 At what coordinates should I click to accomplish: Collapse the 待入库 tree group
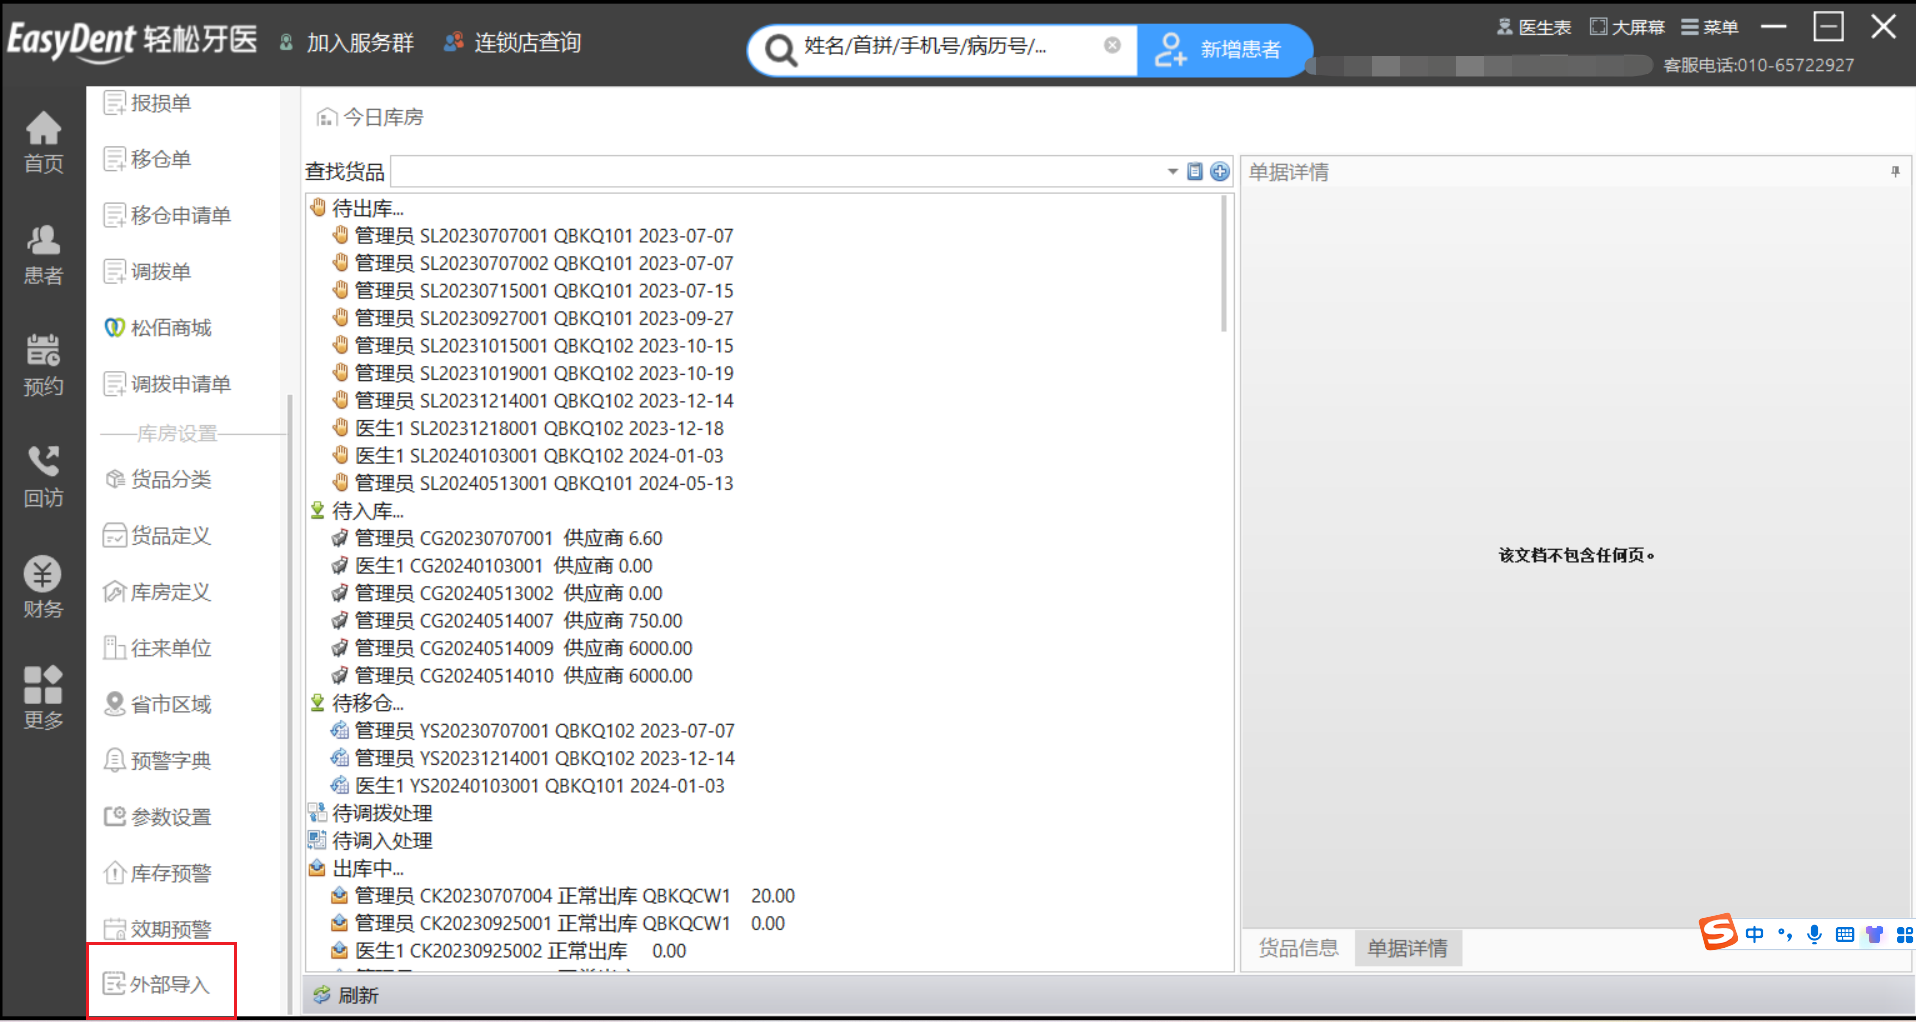(x=357, y=511)
